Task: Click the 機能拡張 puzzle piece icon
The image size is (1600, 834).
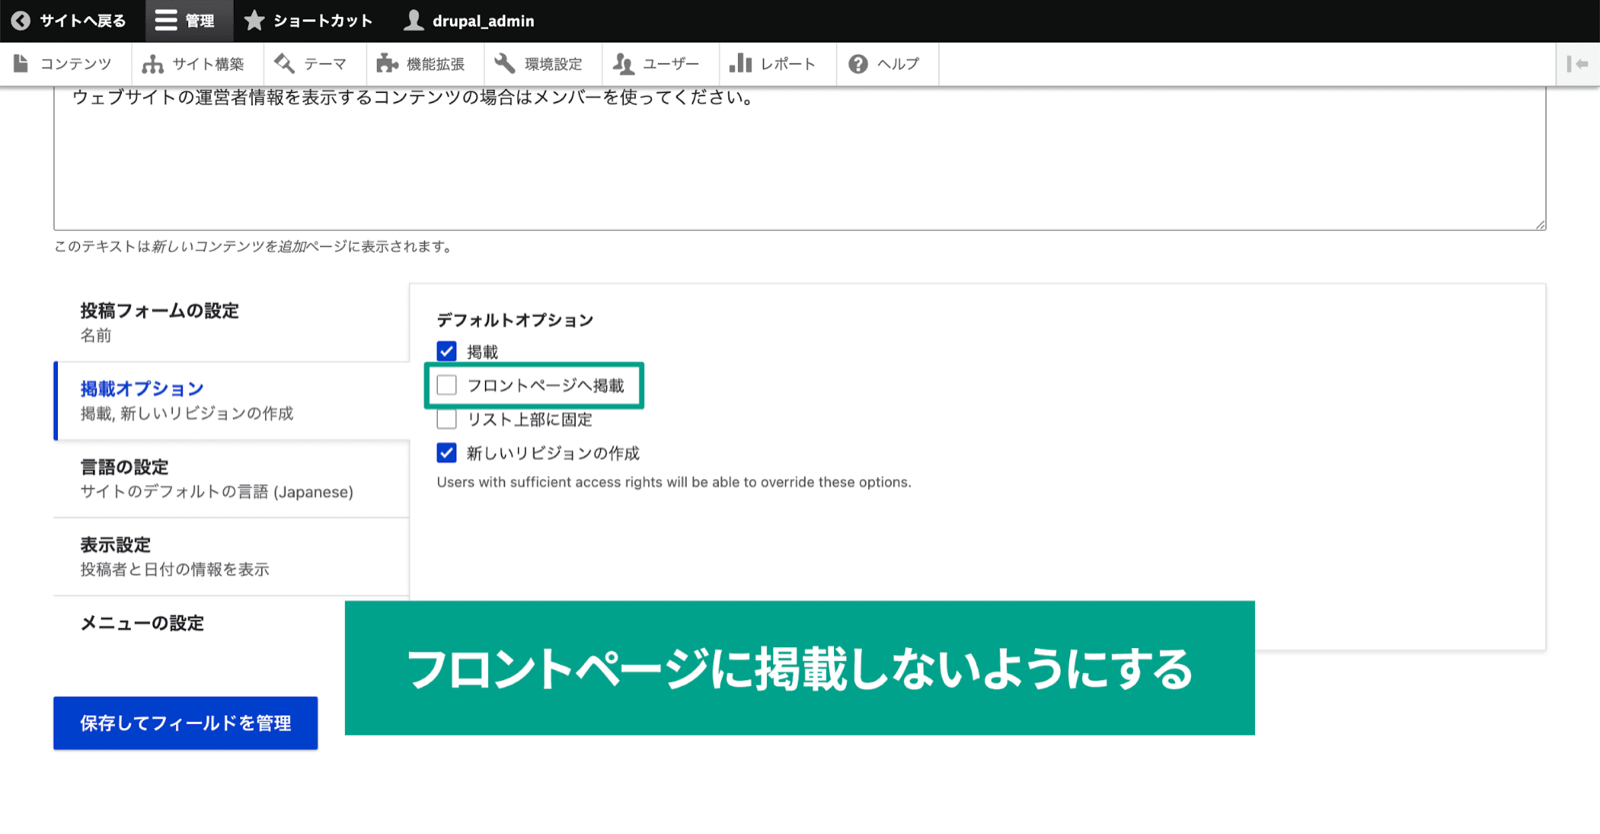Action: tap(387, 64)
